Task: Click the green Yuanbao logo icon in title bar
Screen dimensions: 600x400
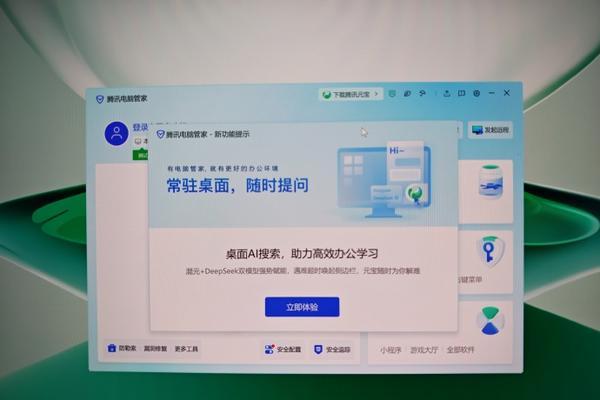Action: pos(326,95)
